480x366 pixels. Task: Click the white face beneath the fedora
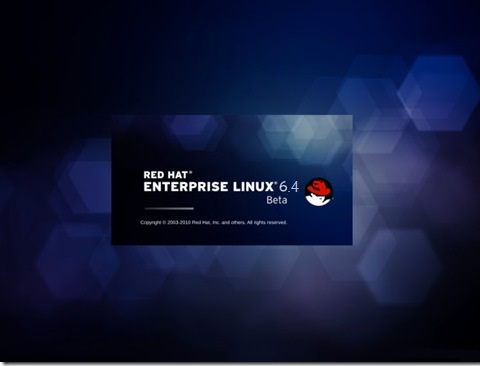click(318, 200)
